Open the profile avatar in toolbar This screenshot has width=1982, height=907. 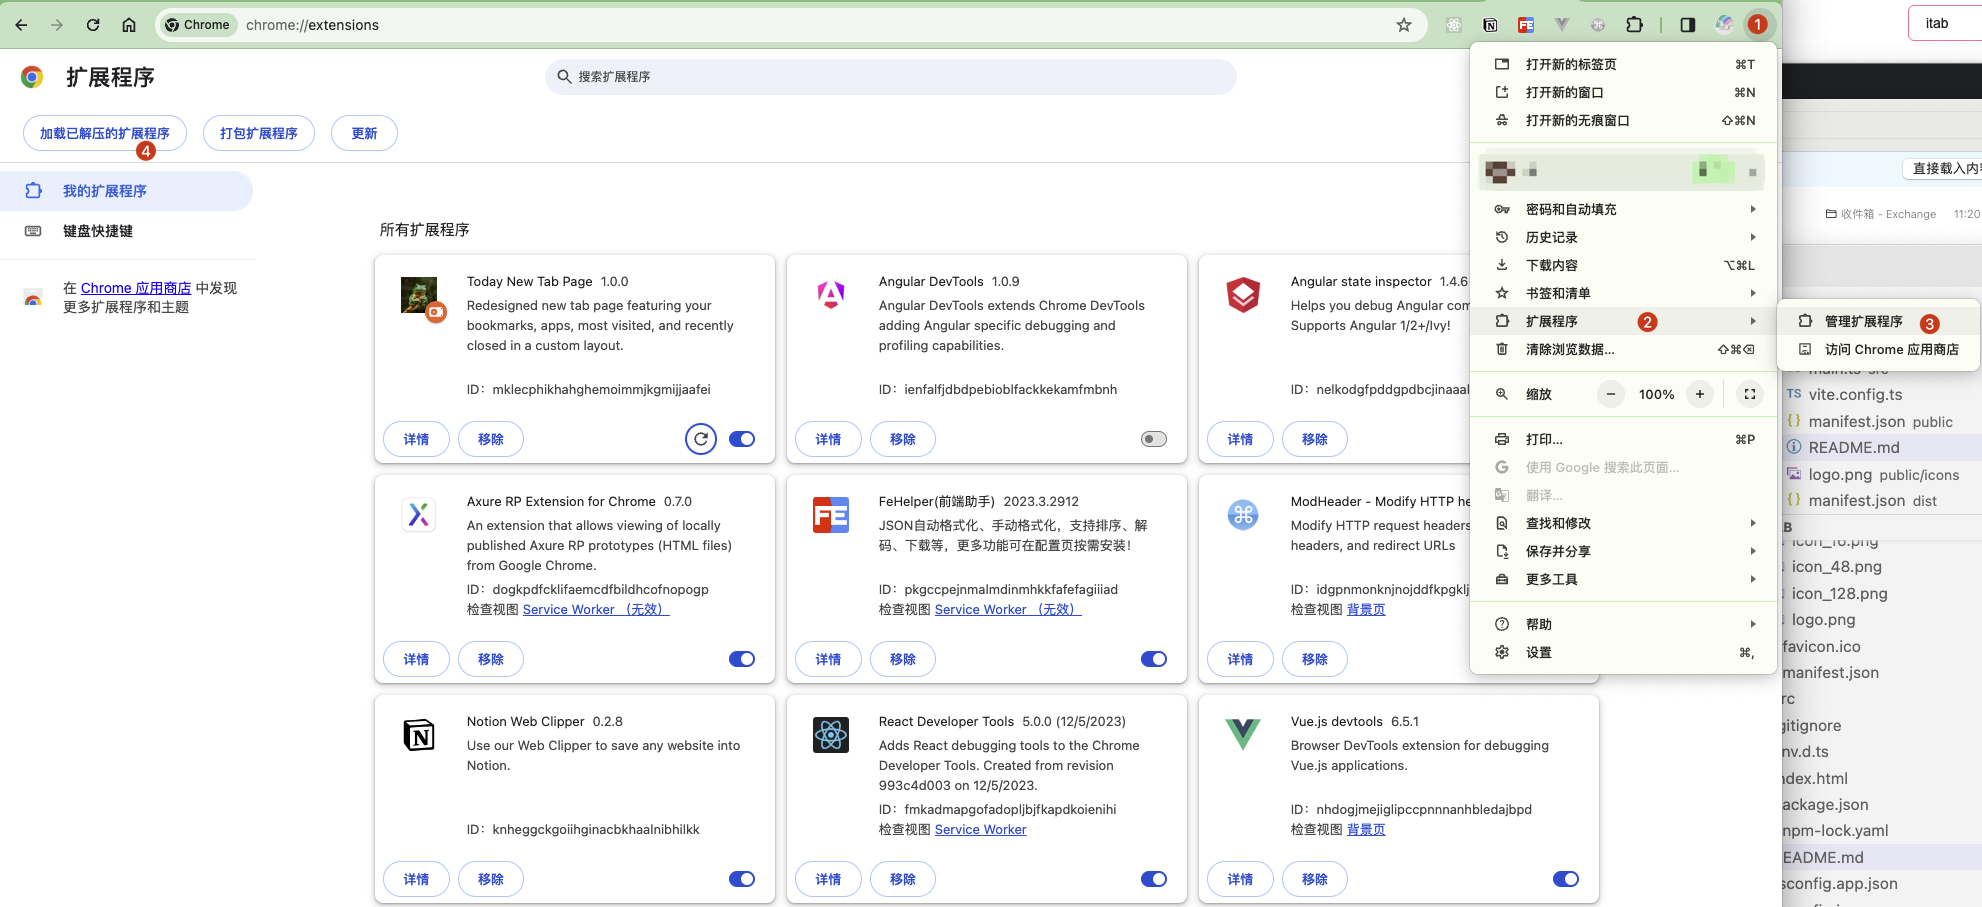click(x=1724, y=25)
